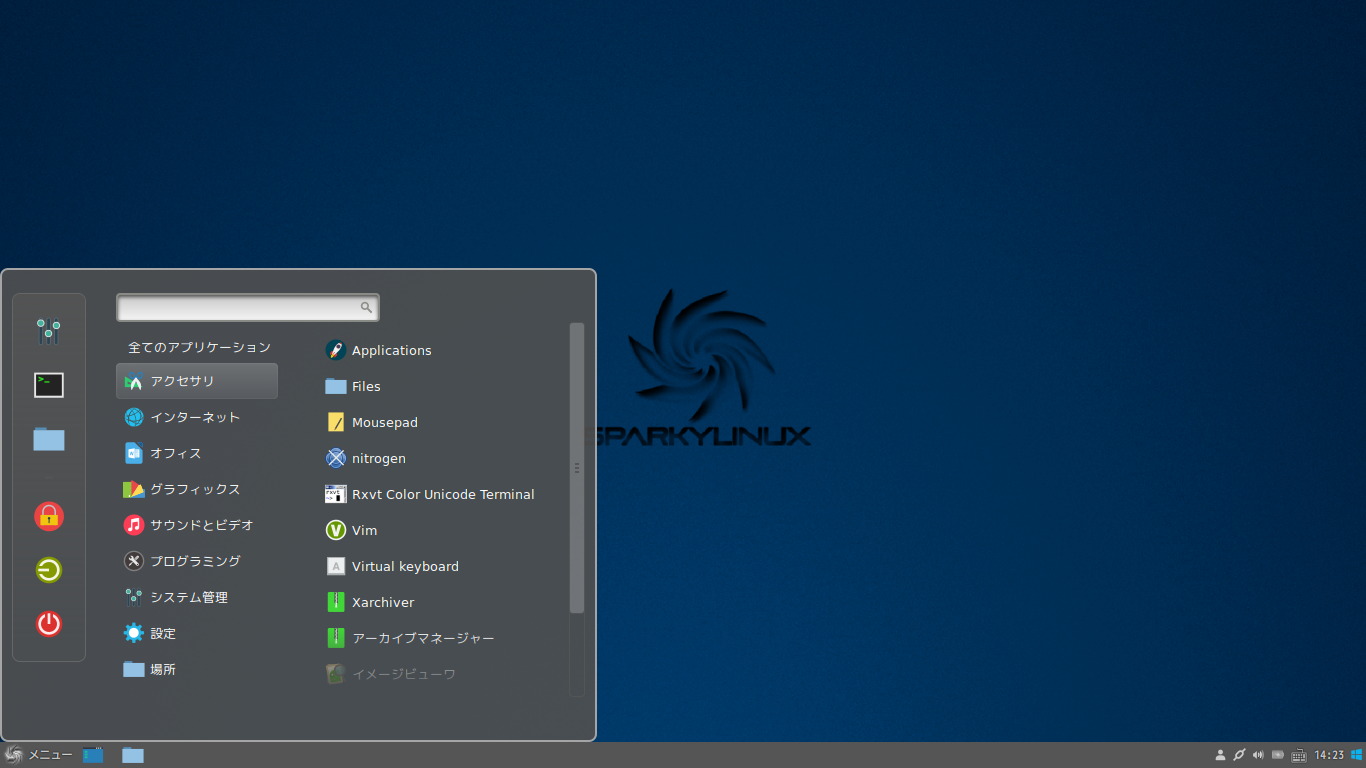Open file manager folder in favorites sidebar
This screenshot has width=1366, height=768.
coord(49,439)
